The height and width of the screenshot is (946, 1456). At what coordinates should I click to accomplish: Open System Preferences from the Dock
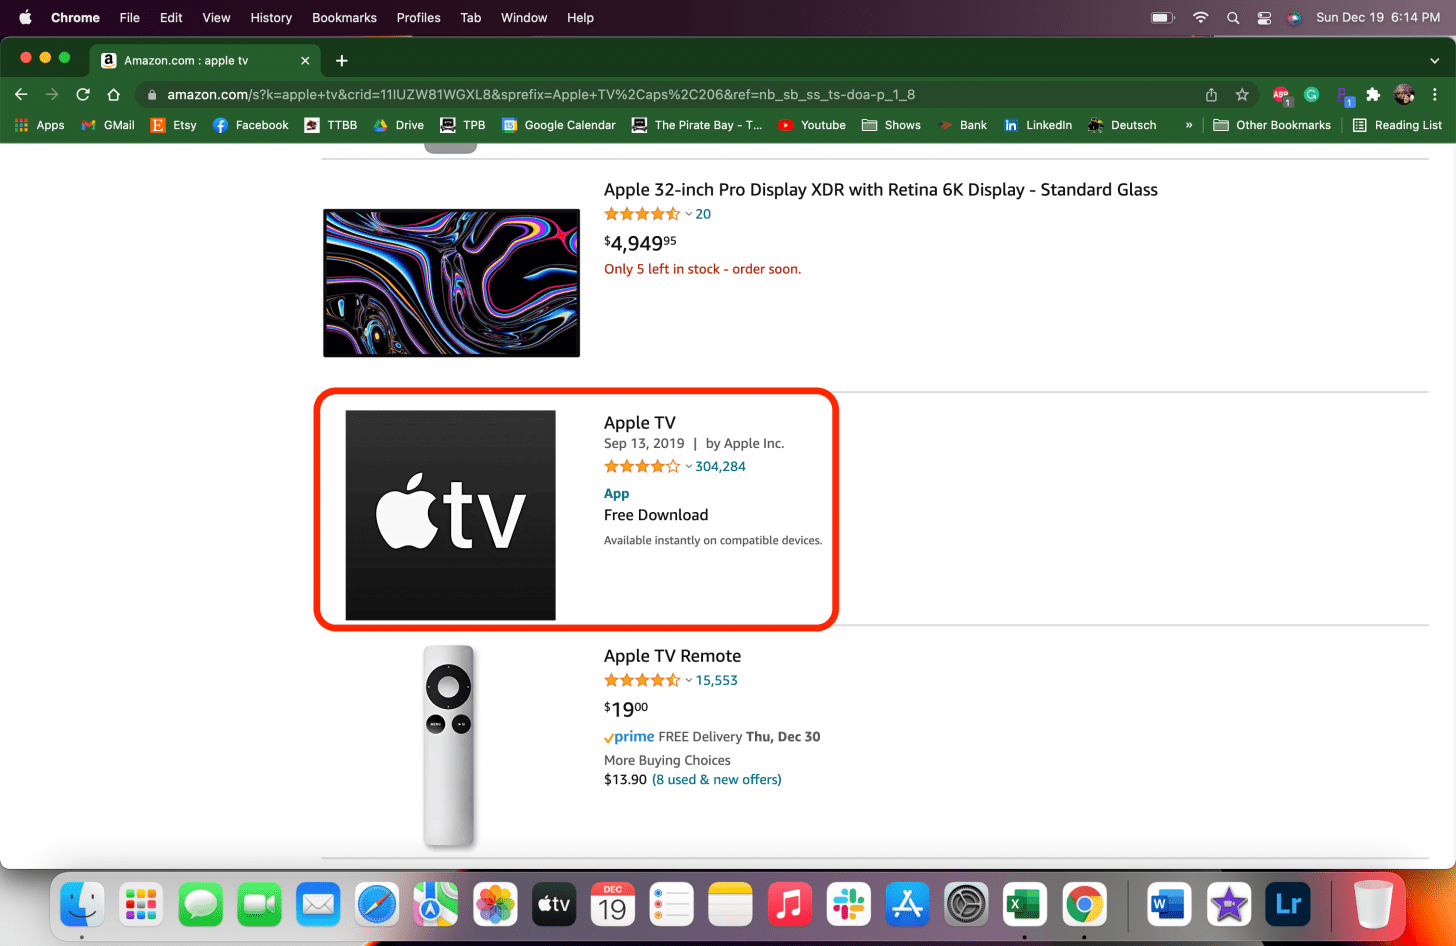967,905
